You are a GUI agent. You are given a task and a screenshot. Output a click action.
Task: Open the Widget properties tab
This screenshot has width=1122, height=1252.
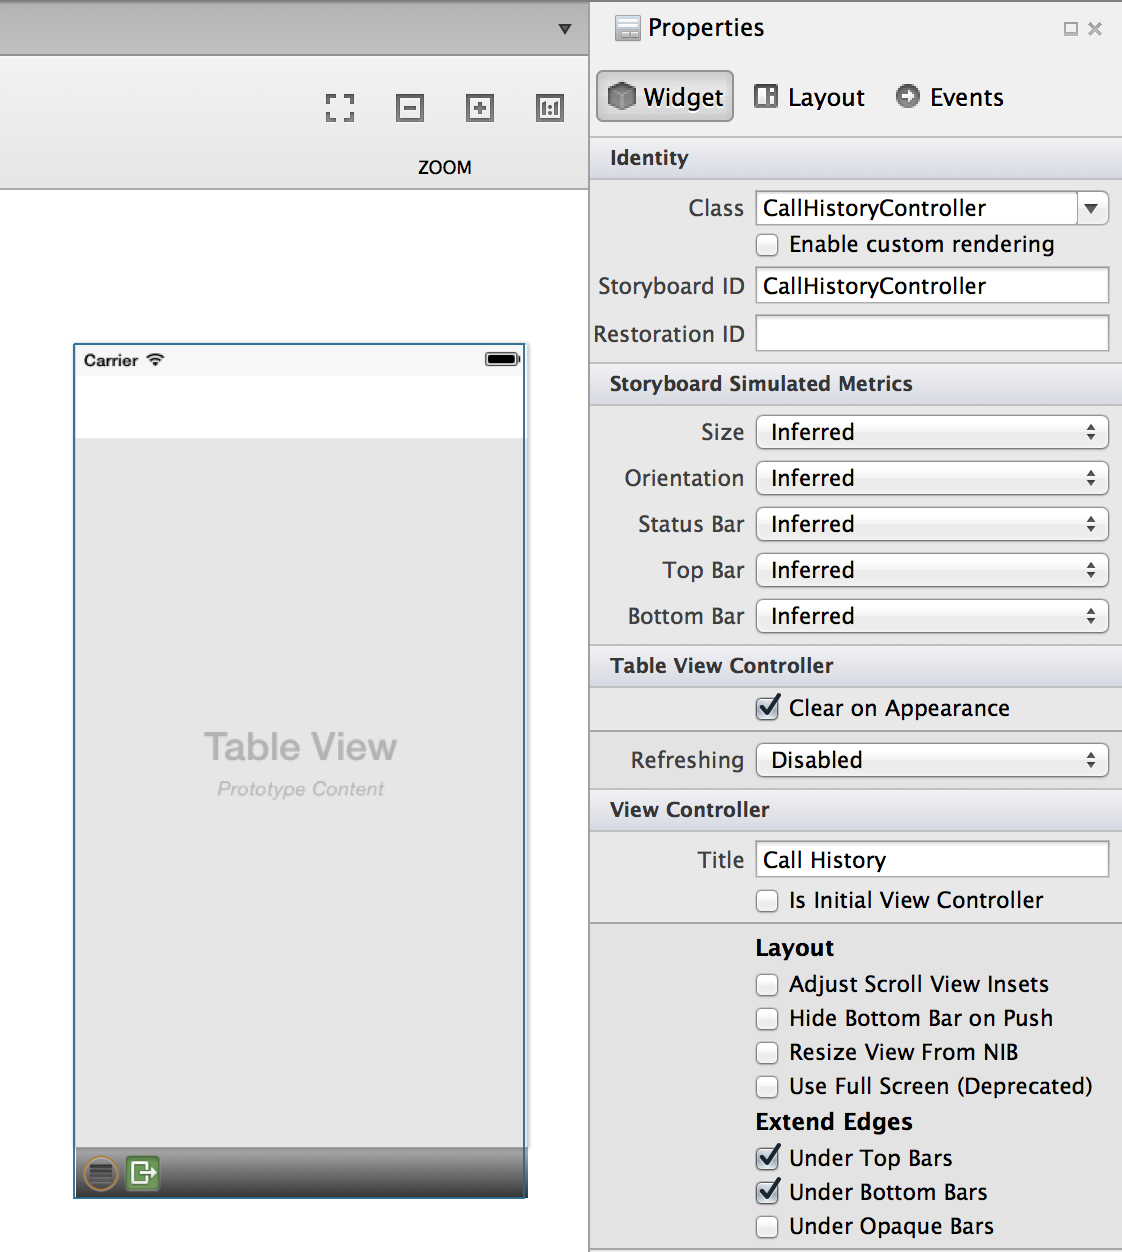[665, 97]
